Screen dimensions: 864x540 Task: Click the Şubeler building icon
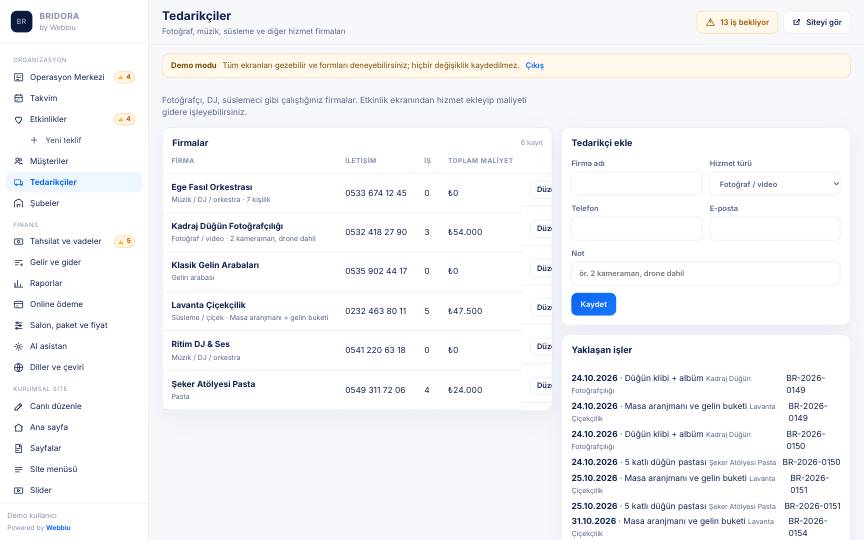point(18,203)
